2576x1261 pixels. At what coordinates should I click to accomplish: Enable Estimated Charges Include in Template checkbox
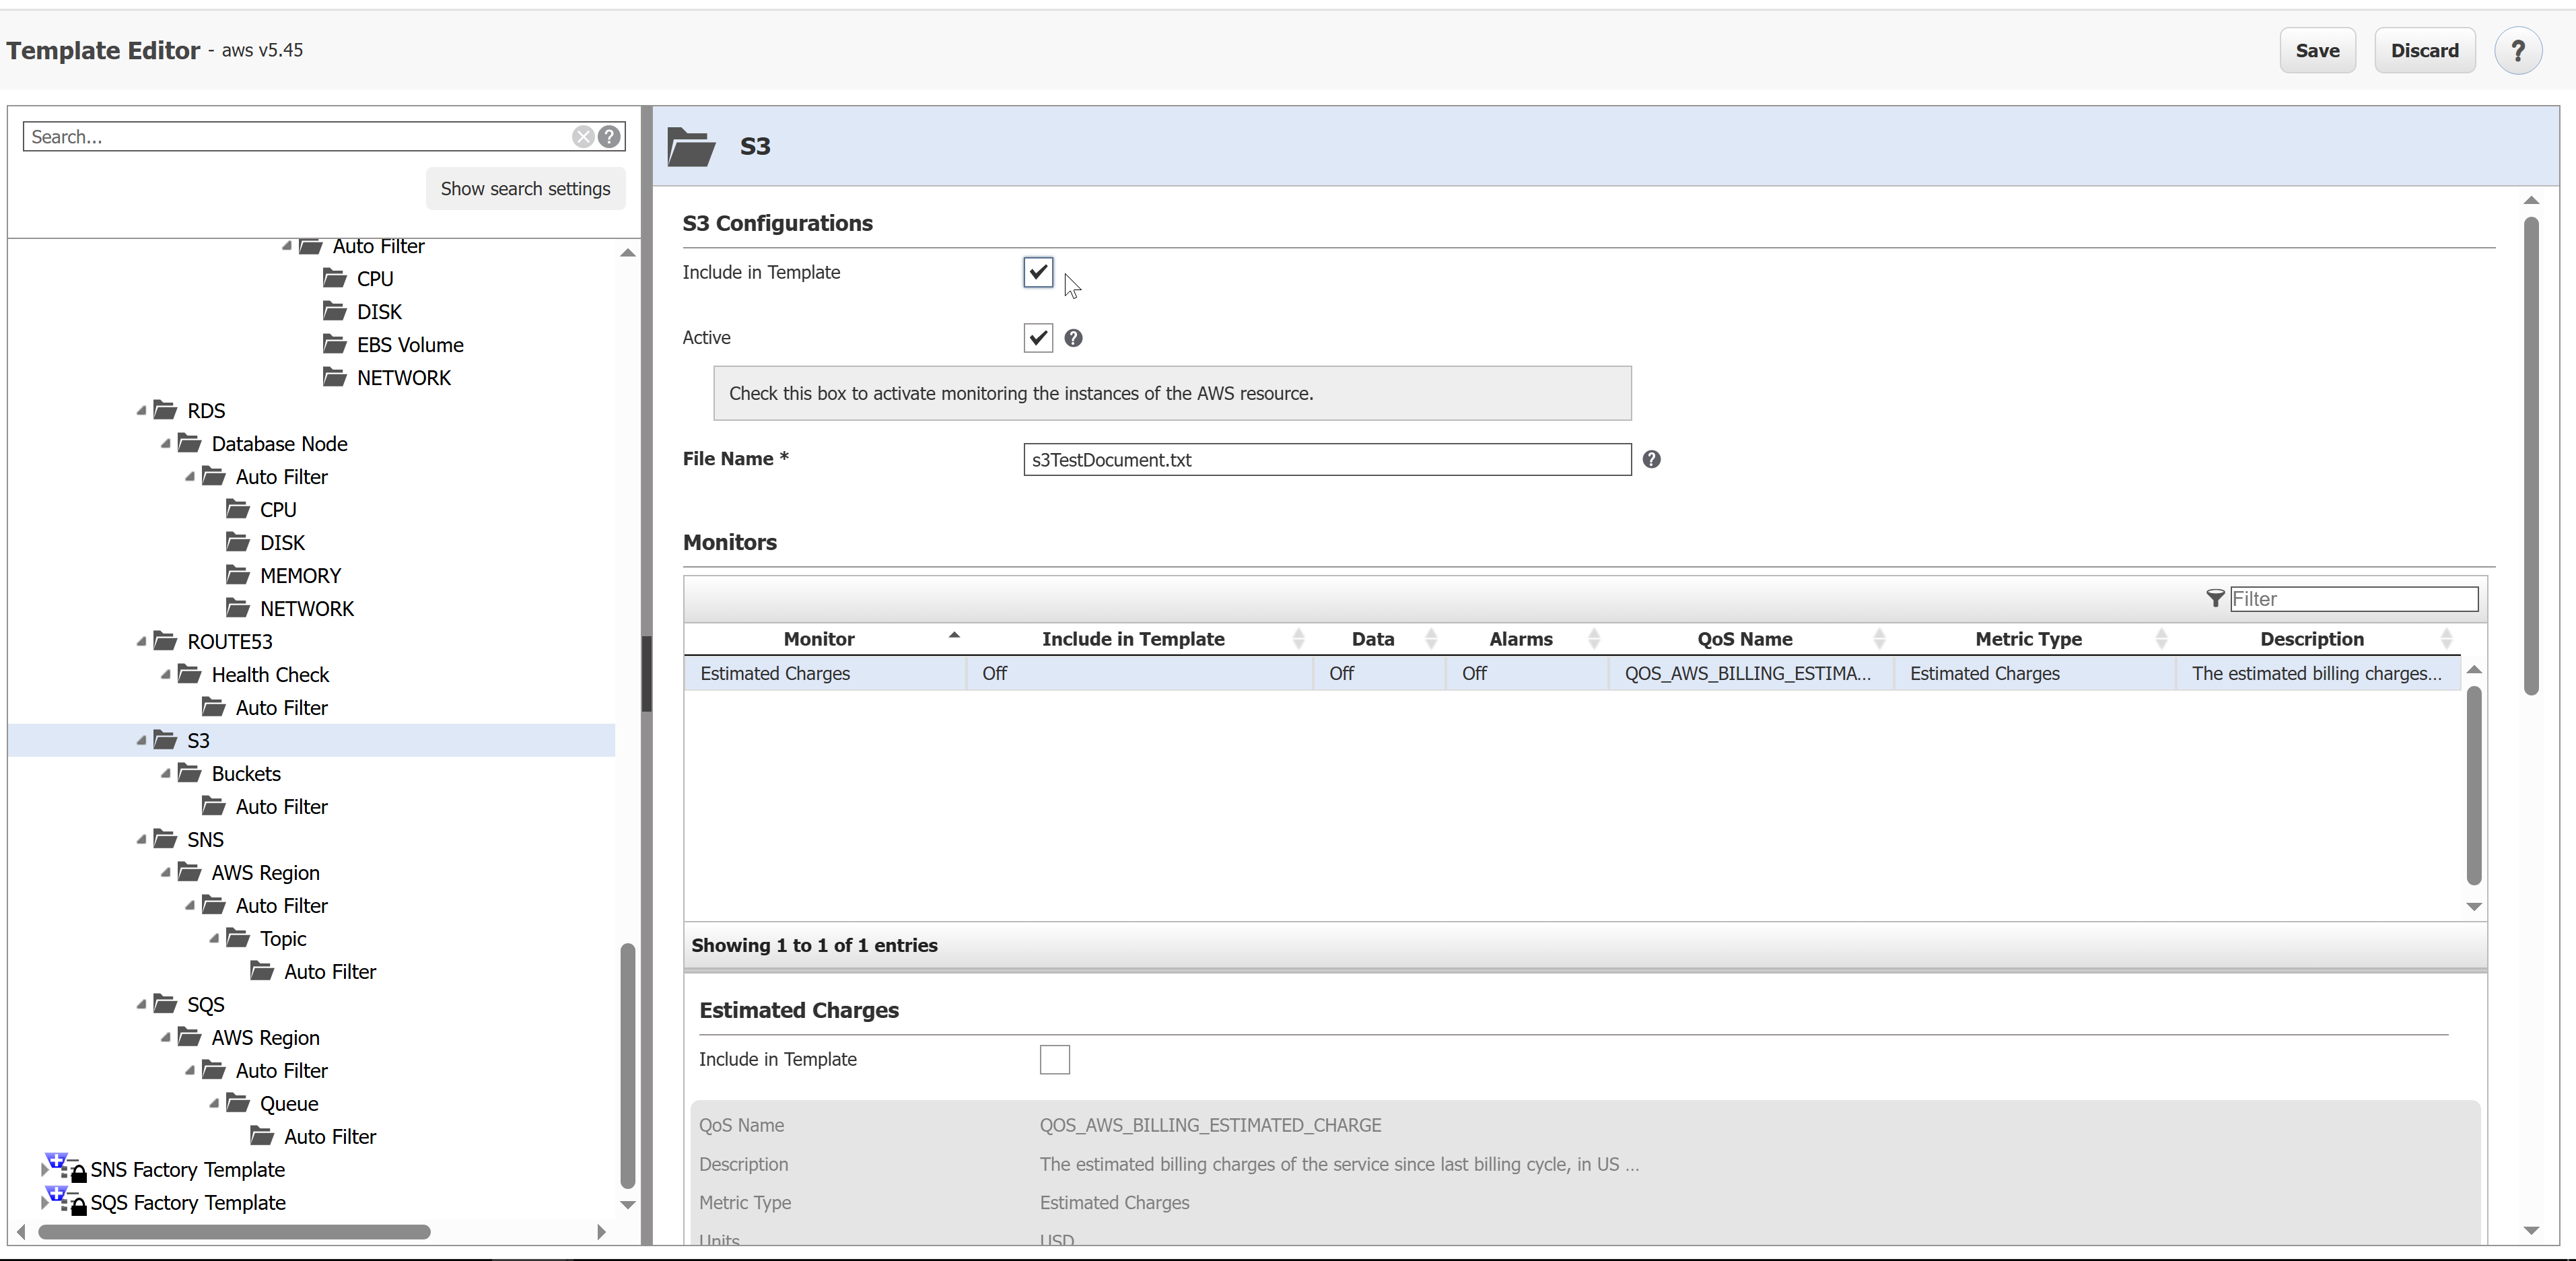[1054, 1059]
